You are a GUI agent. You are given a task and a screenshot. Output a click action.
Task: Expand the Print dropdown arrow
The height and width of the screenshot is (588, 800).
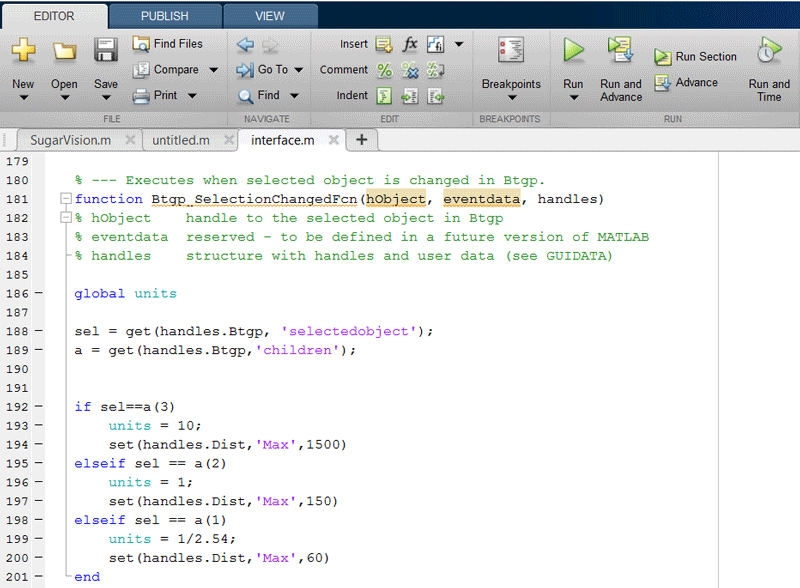point(192,95)
